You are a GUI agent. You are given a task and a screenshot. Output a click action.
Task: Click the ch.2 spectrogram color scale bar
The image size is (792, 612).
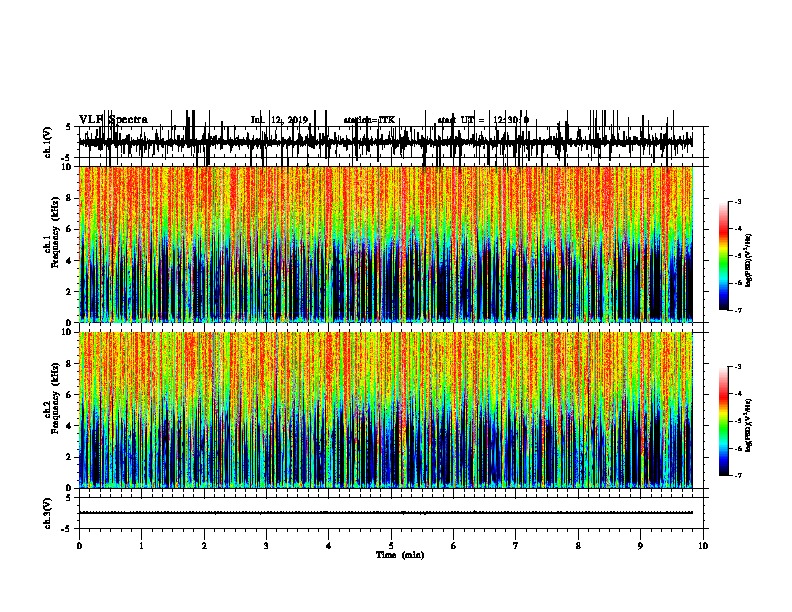(724, 421)
